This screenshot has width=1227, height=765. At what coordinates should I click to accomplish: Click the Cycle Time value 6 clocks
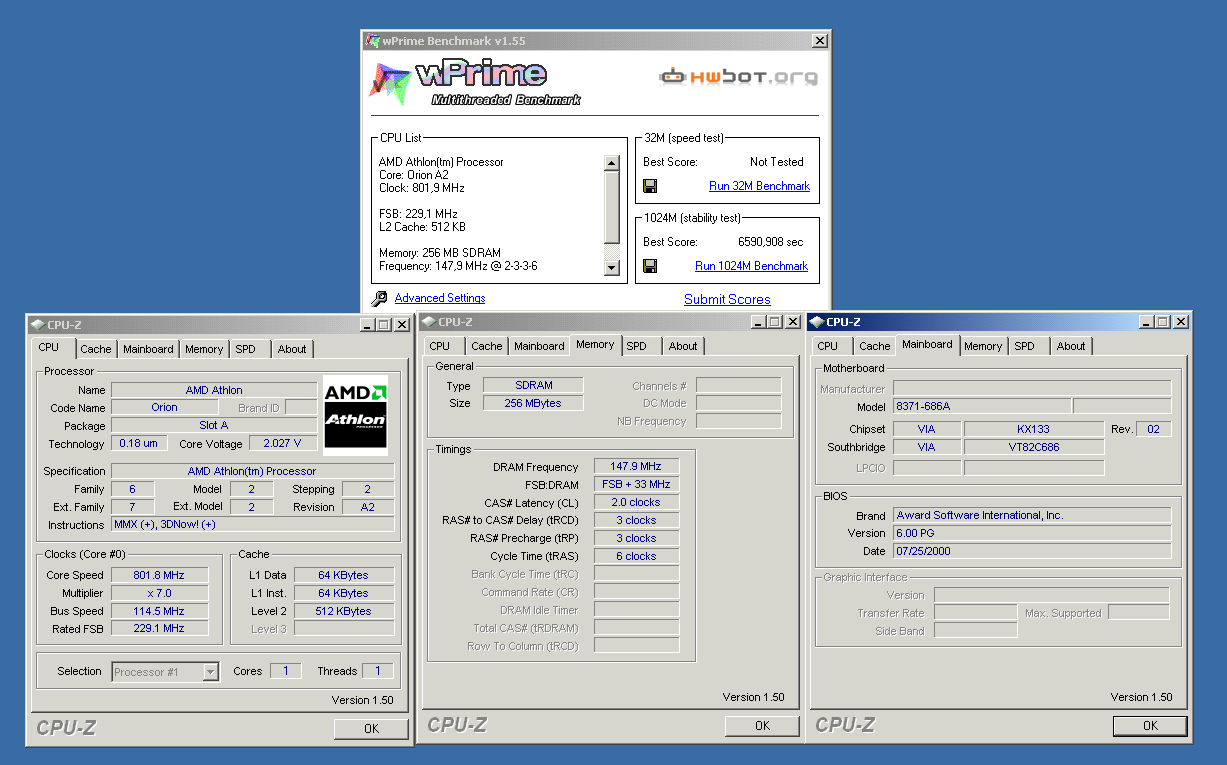click(x=636, y=556)
